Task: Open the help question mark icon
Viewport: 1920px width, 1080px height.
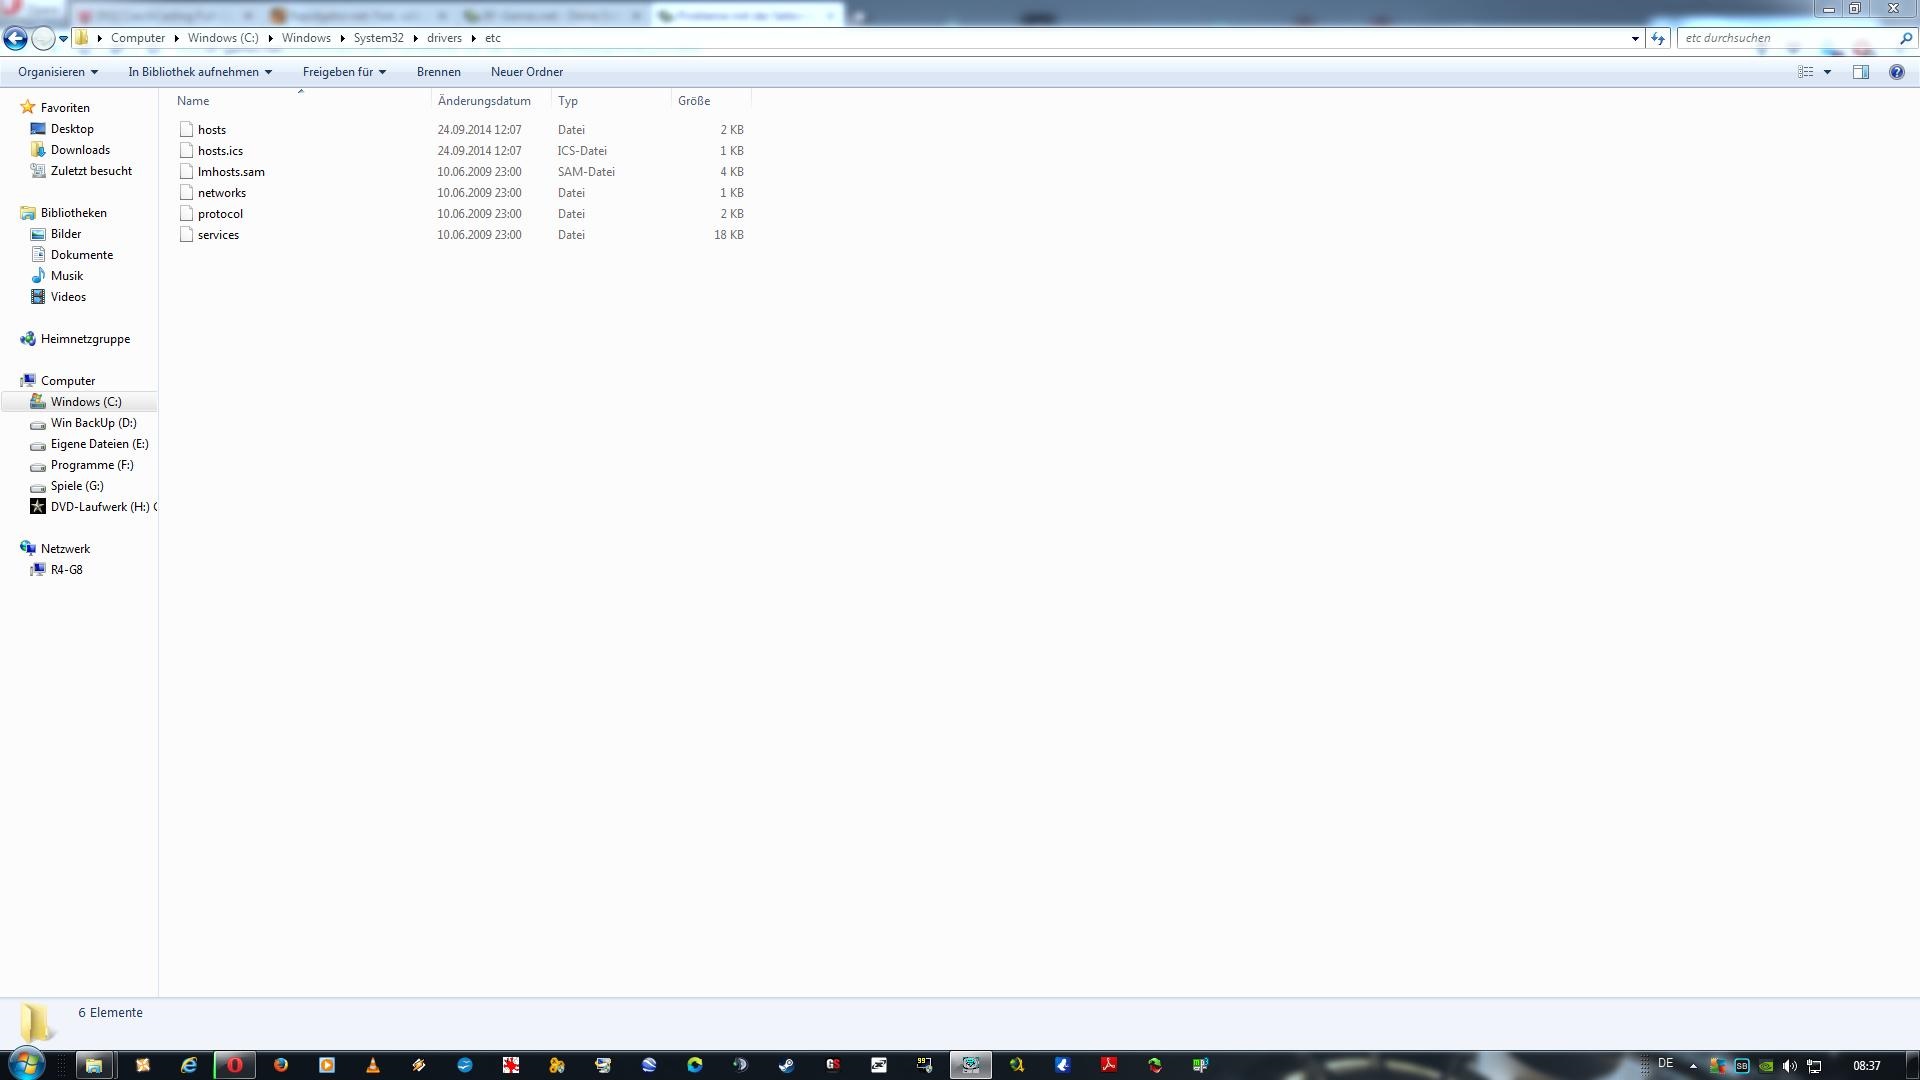Action: [1896, 72]
